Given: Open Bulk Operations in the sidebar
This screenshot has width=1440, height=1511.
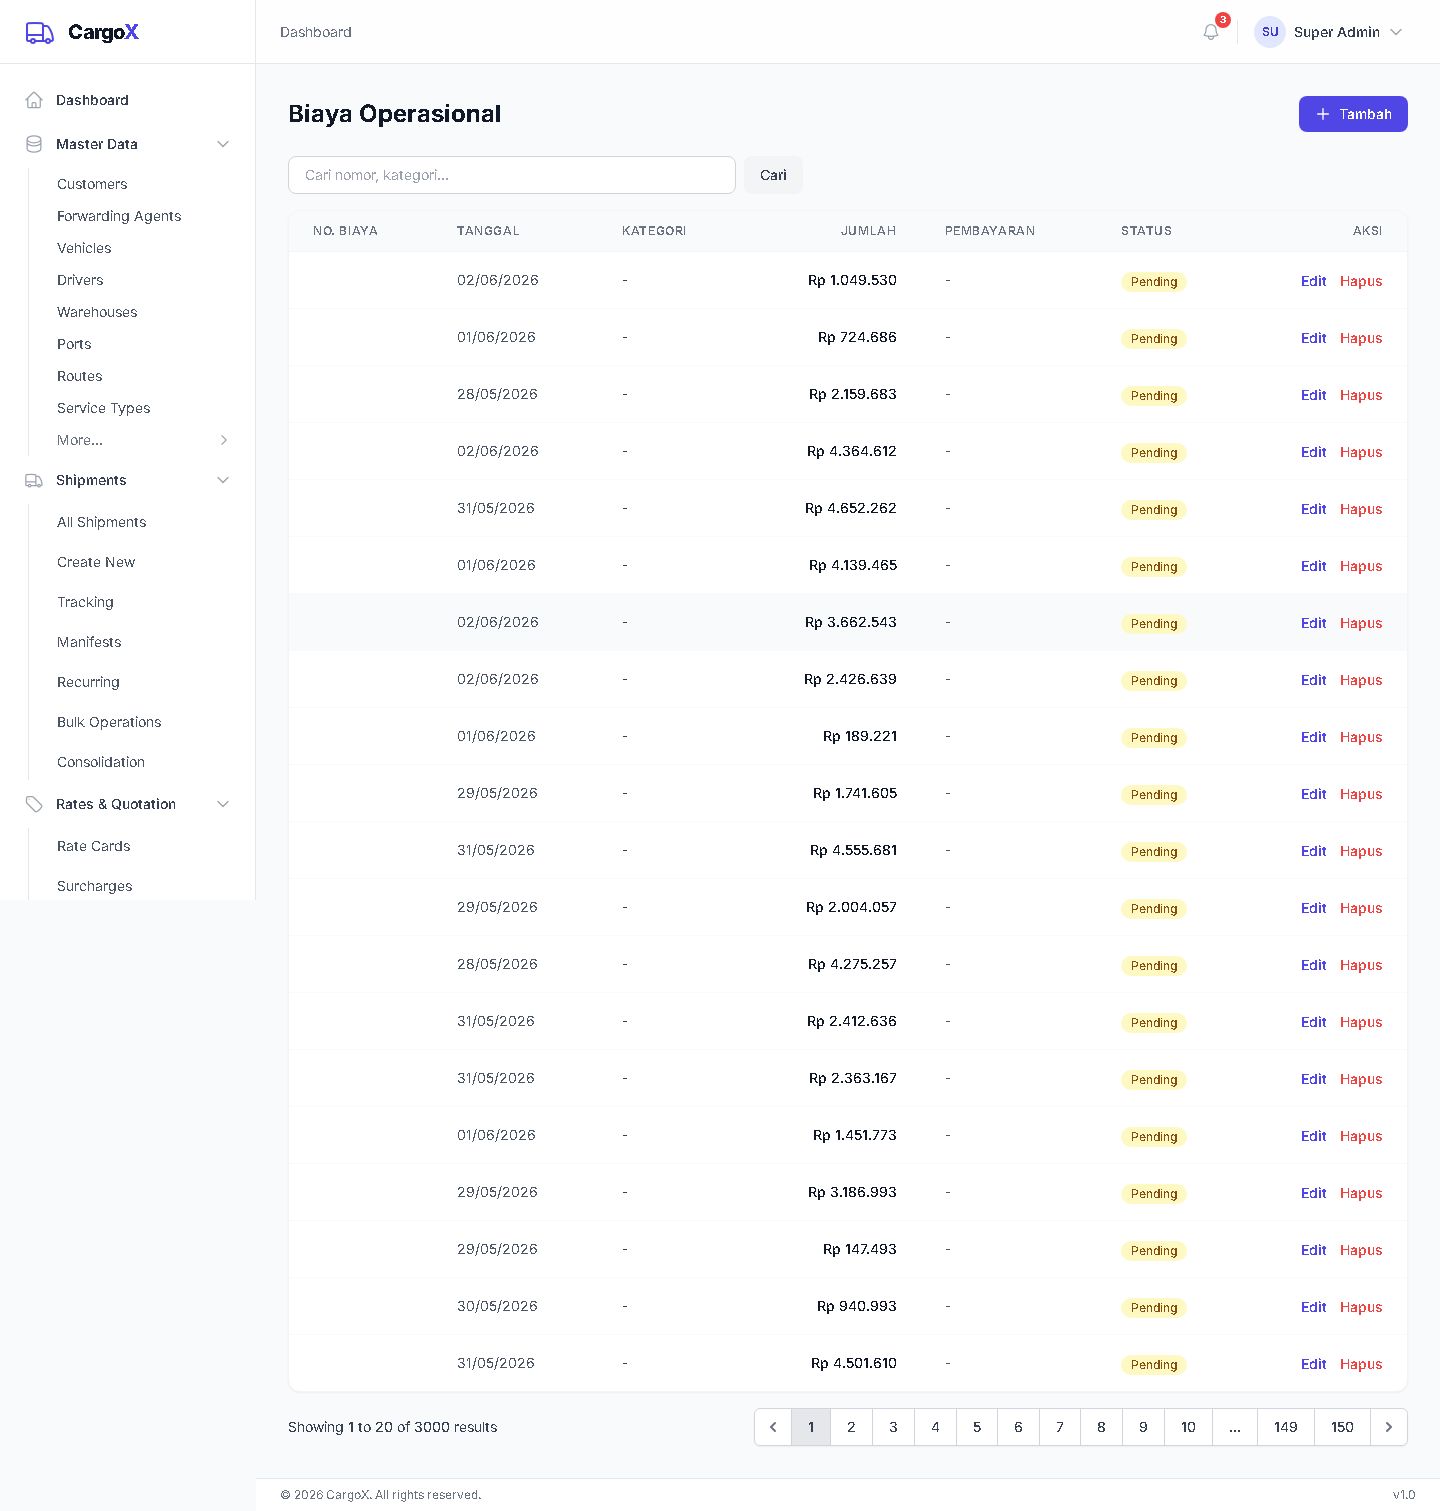Looking at the screenshot, I should [109, 722].
